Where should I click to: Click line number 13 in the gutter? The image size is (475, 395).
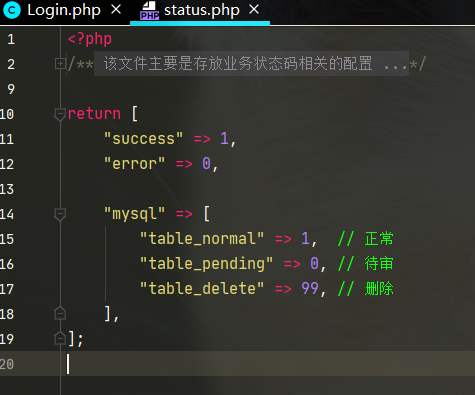pos(7,189)
